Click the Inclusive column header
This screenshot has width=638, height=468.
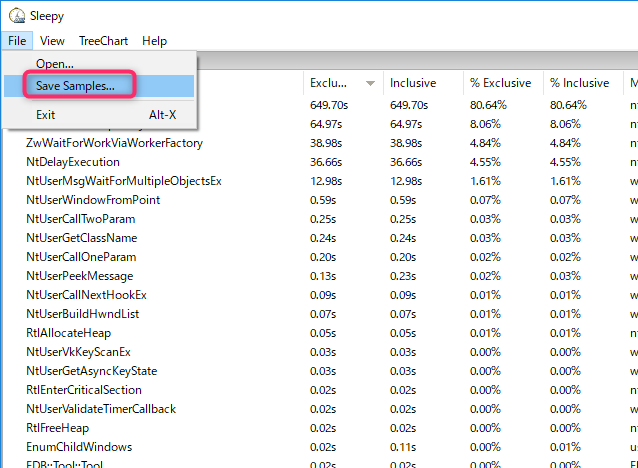tap(423, 83)
